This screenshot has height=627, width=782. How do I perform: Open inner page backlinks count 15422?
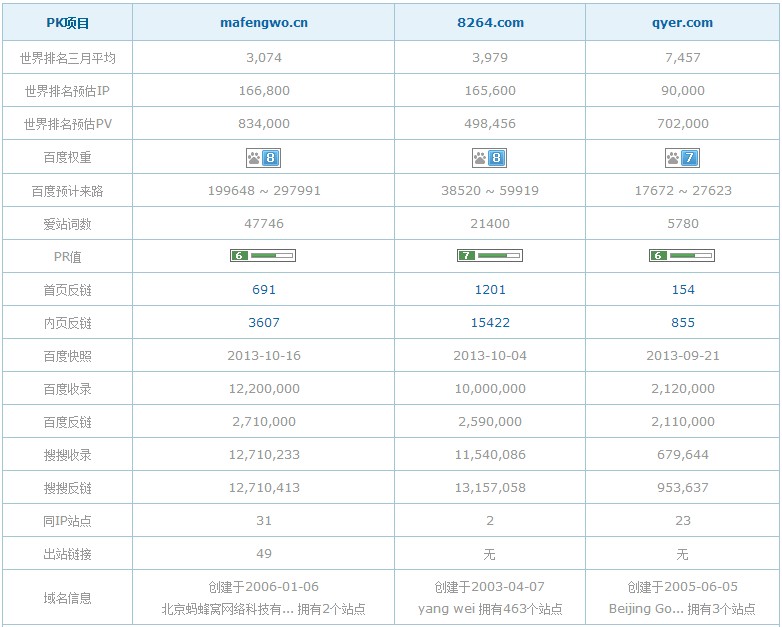[x=490, y=322]
